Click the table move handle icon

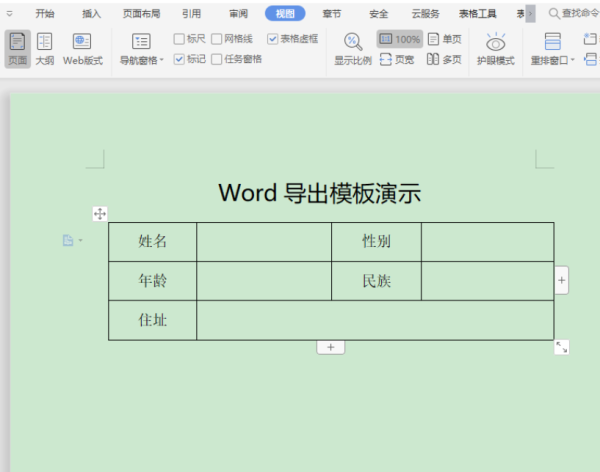tap(100, 214)
